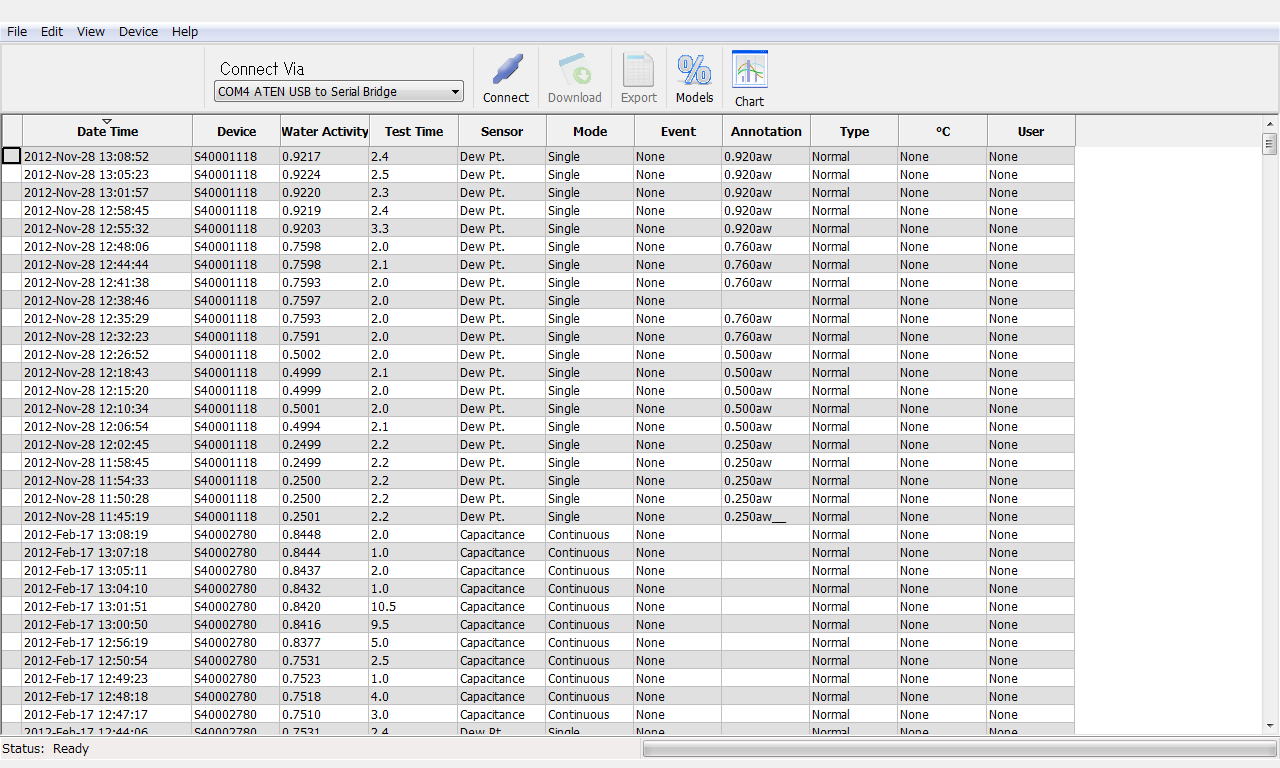This screenshot has height=768, width=1280.
Task: Select the water activity value 0.9219
Action: pos(325,211)
